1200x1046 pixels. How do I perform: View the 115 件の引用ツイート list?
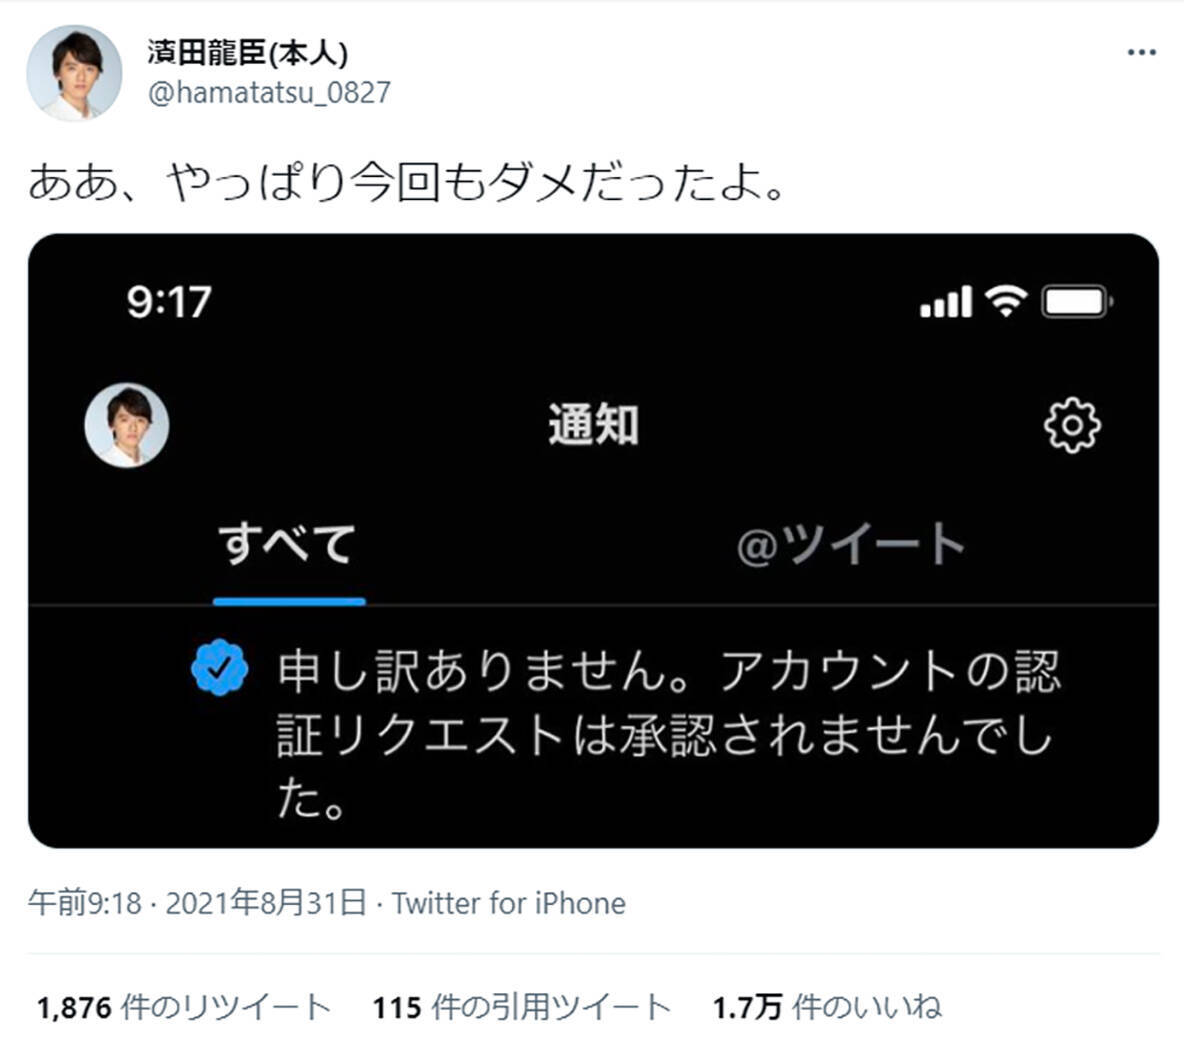(x=522, y=1007)
